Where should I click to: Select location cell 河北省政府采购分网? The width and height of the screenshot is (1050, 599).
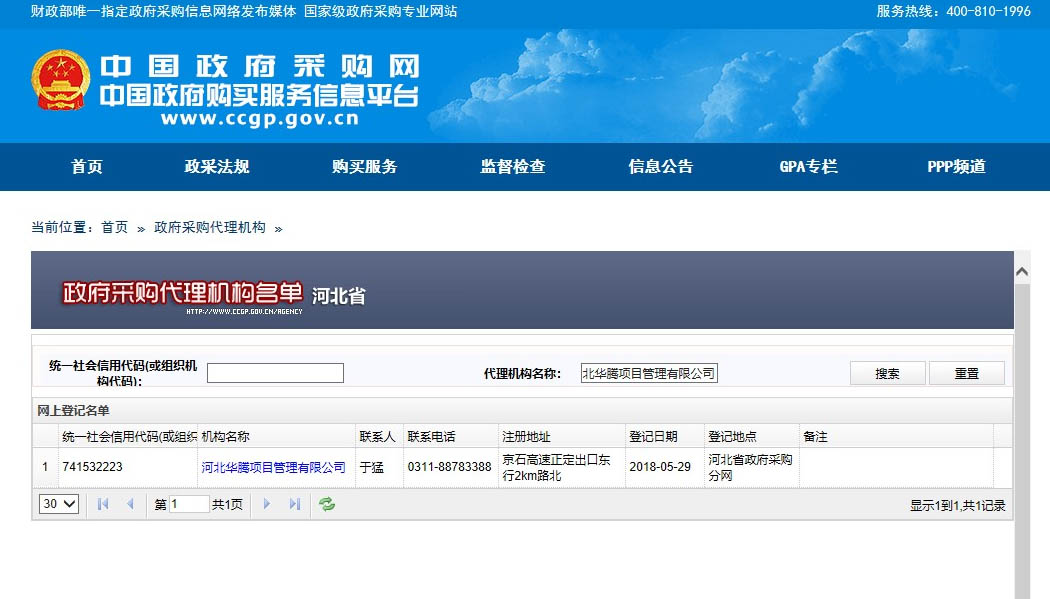pyautogui.click(x=752, y=467)
